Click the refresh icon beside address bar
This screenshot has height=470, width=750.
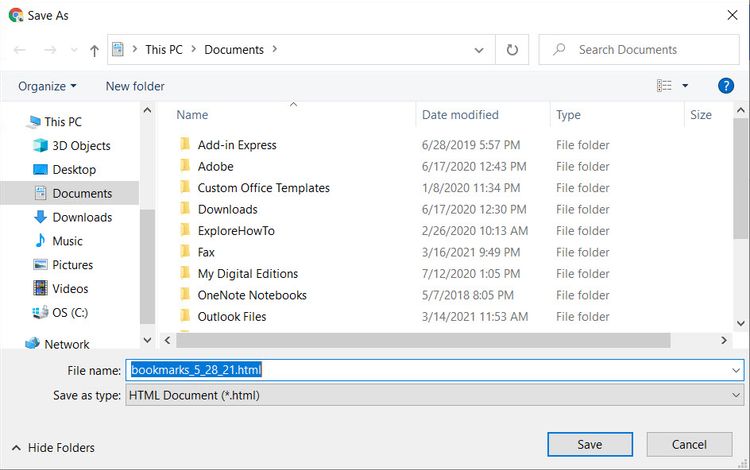512,50
